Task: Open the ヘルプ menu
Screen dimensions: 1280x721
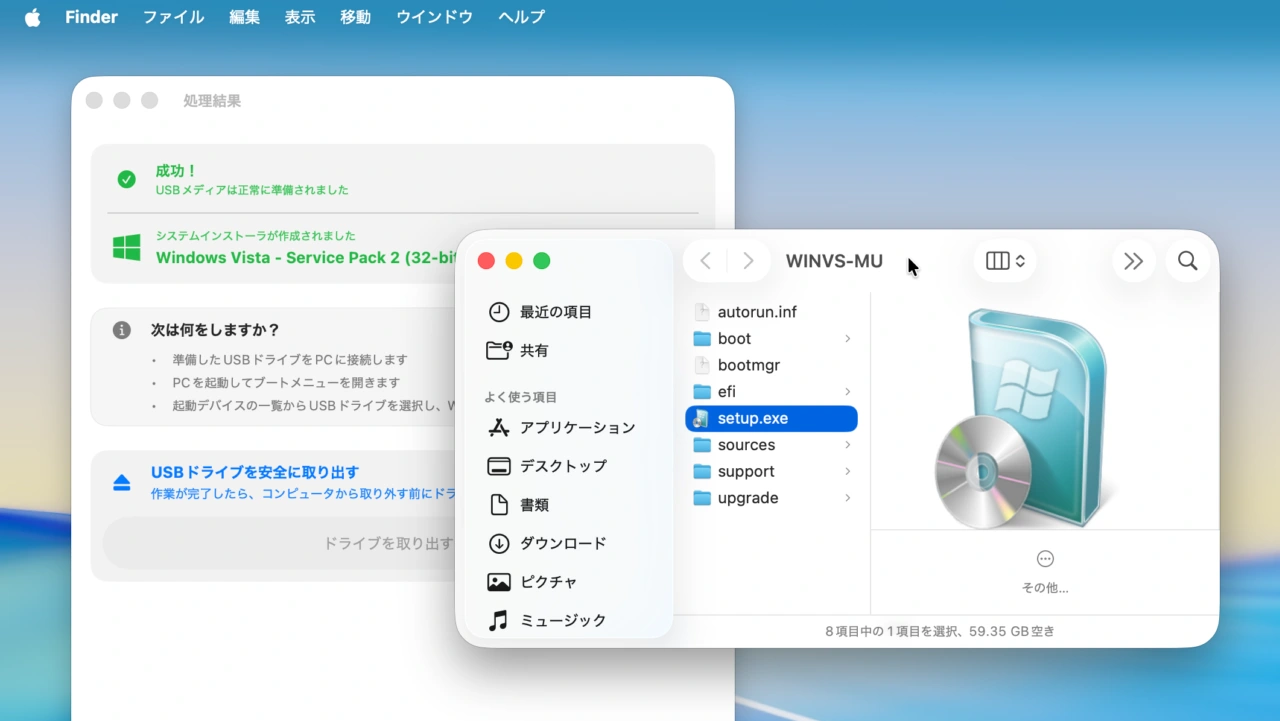Action: click(x=521, y=17)
